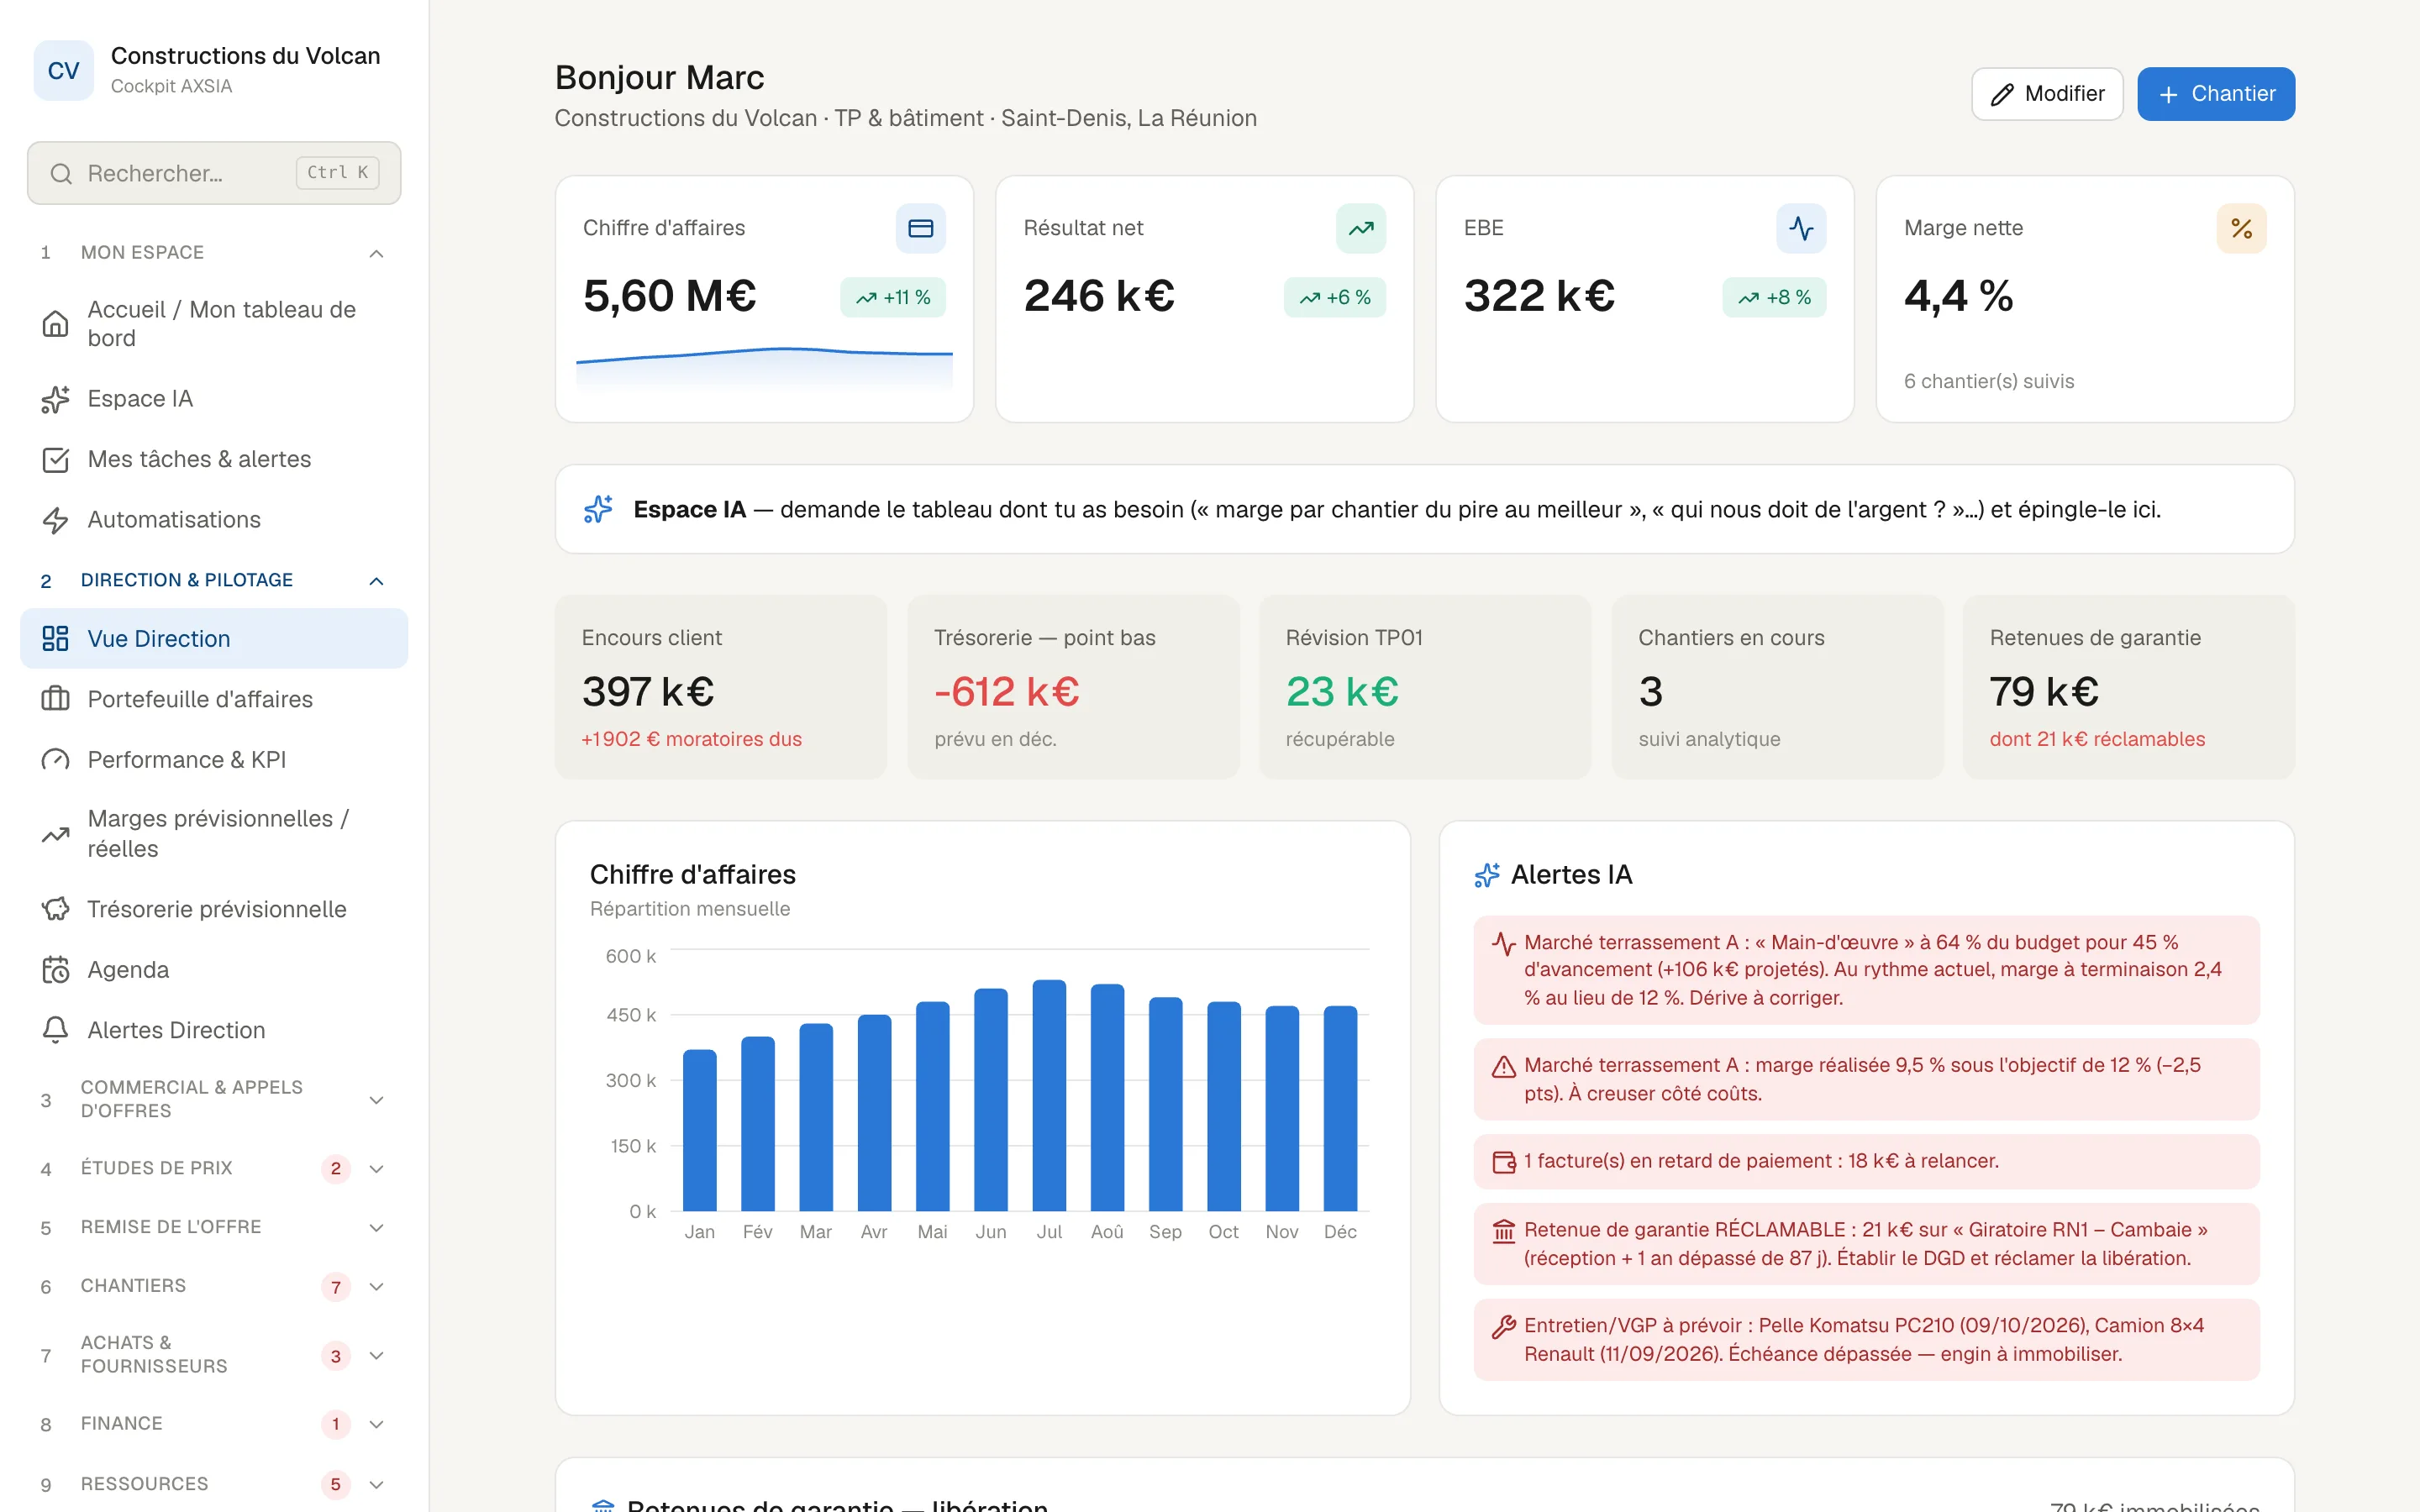The height and width of the screenshot is (1512, 2420).
Task: Expand the FINANCE section
Action: pos(376,1423)
